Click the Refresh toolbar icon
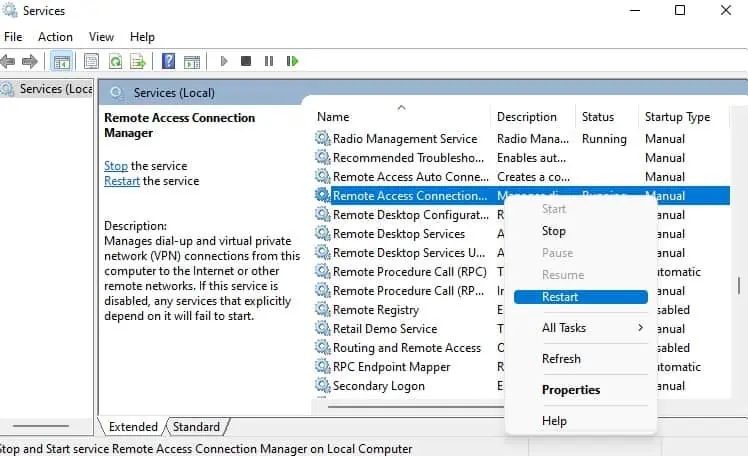The width and height of the screenshot is (748, 456). pyautogui.click(x=116, y=61)
